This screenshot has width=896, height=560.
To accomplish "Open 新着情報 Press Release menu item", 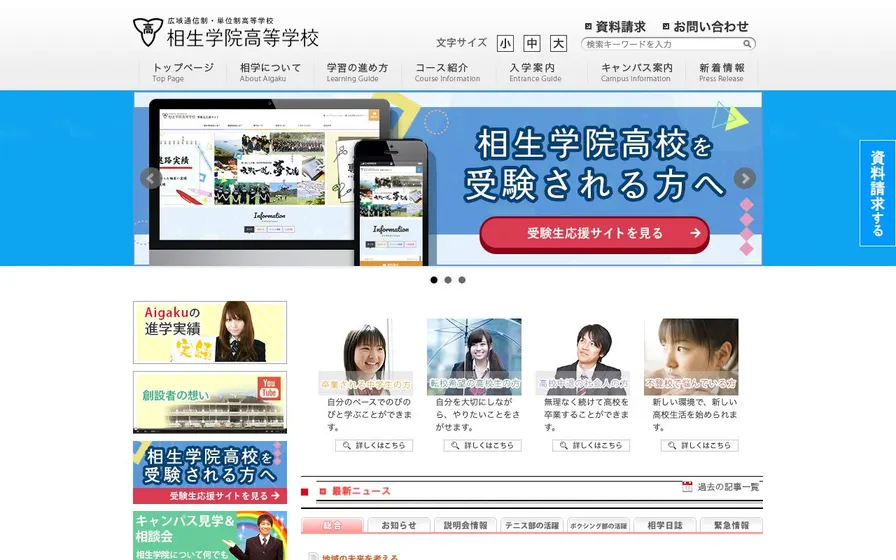I will pyautogui.click(x=721, y=73).
